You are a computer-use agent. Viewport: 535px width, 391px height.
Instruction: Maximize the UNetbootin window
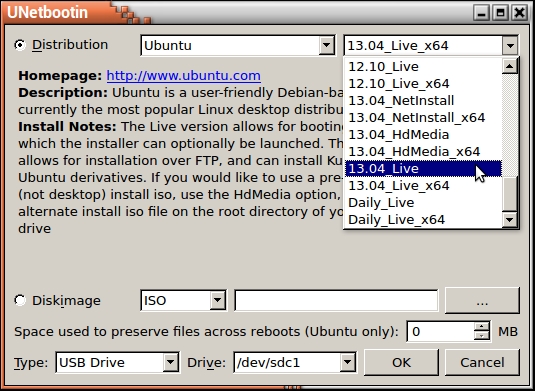(501, 13)
